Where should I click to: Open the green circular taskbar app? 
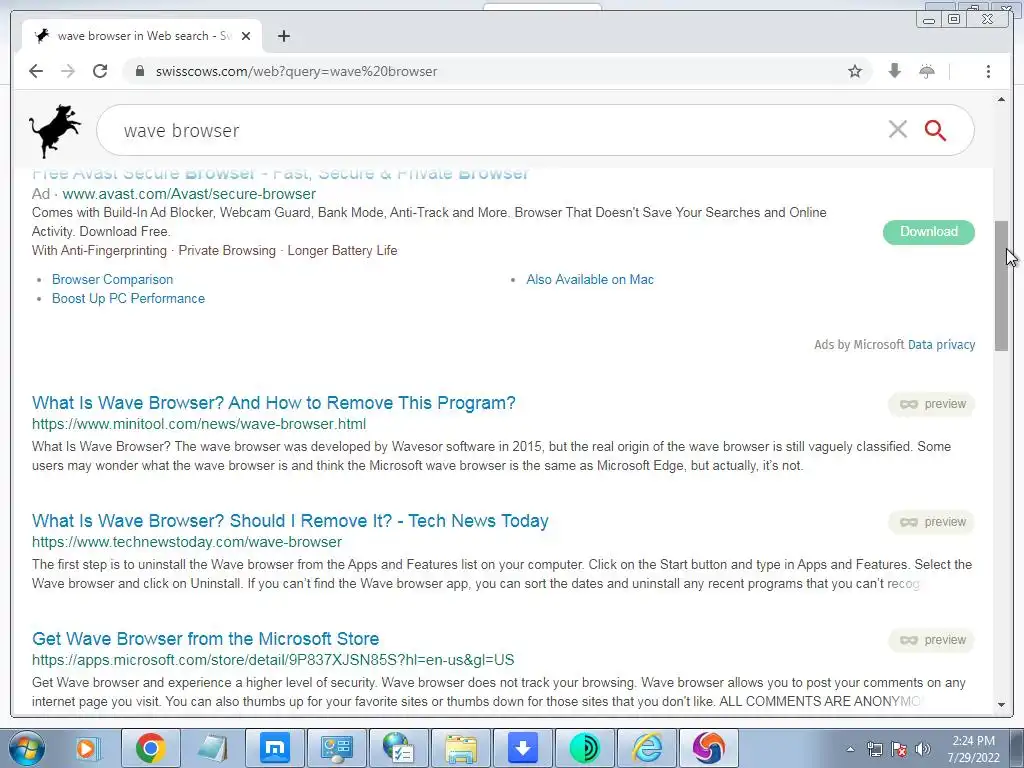pyautogui.click(x=584, y=748)
